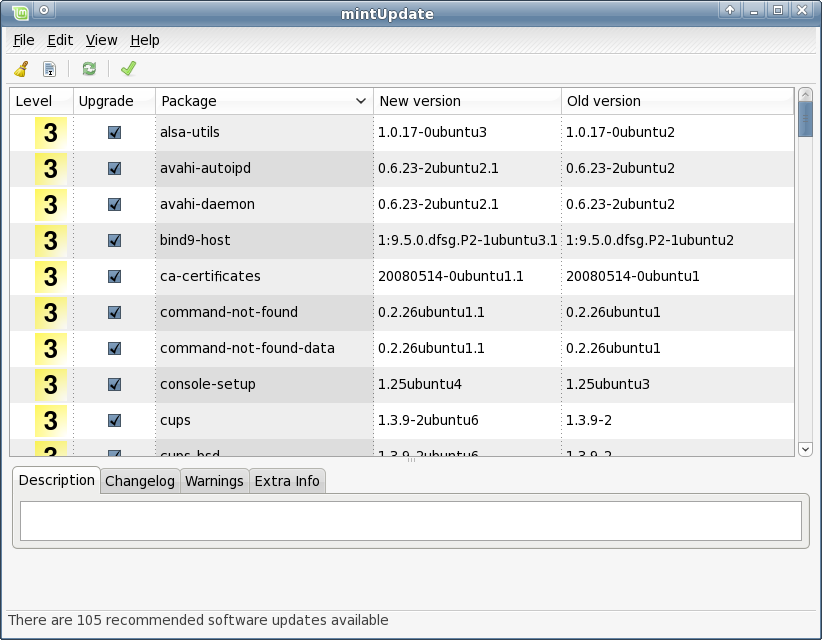
Task: Switch to the Warnings tab
Action: pyautogui.click(x=214, y=481)
